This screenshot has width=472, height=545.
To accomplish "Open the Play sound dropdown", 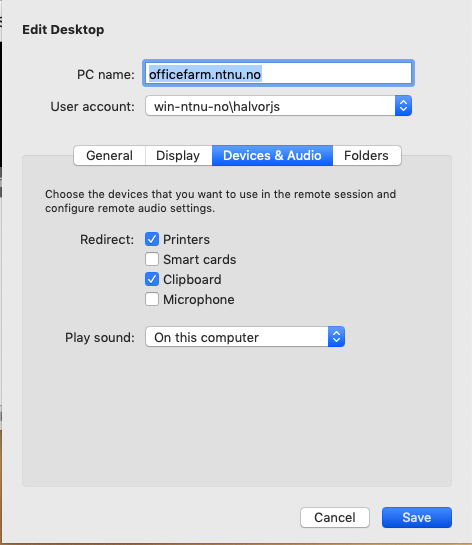I will [x=245, y=337].
